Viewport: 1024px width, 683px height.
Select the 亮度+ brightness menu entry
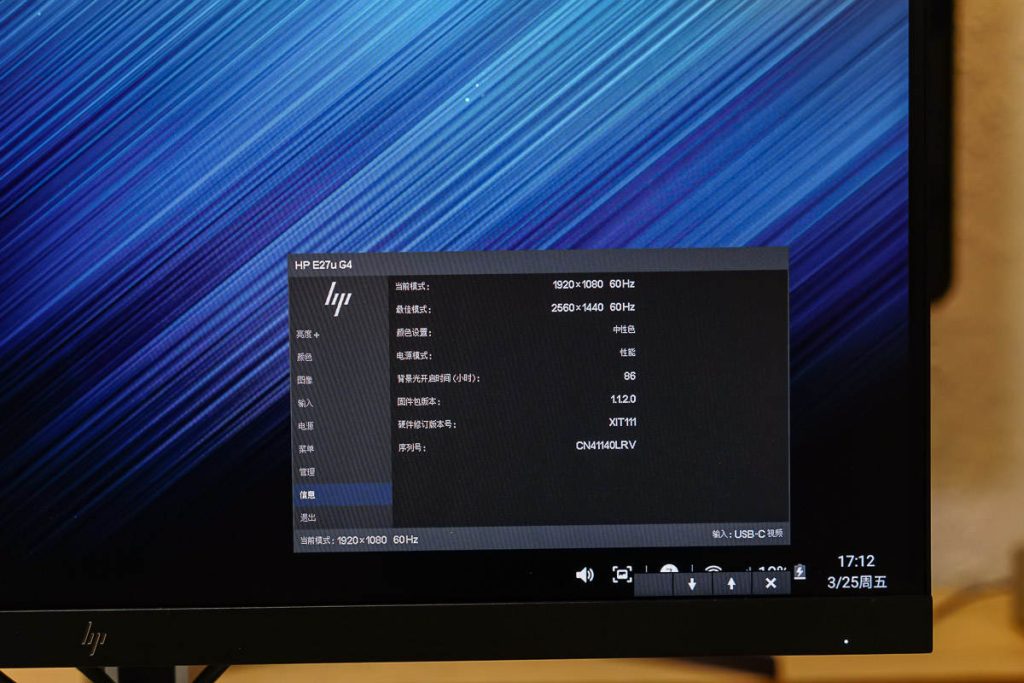click(308, 334)
